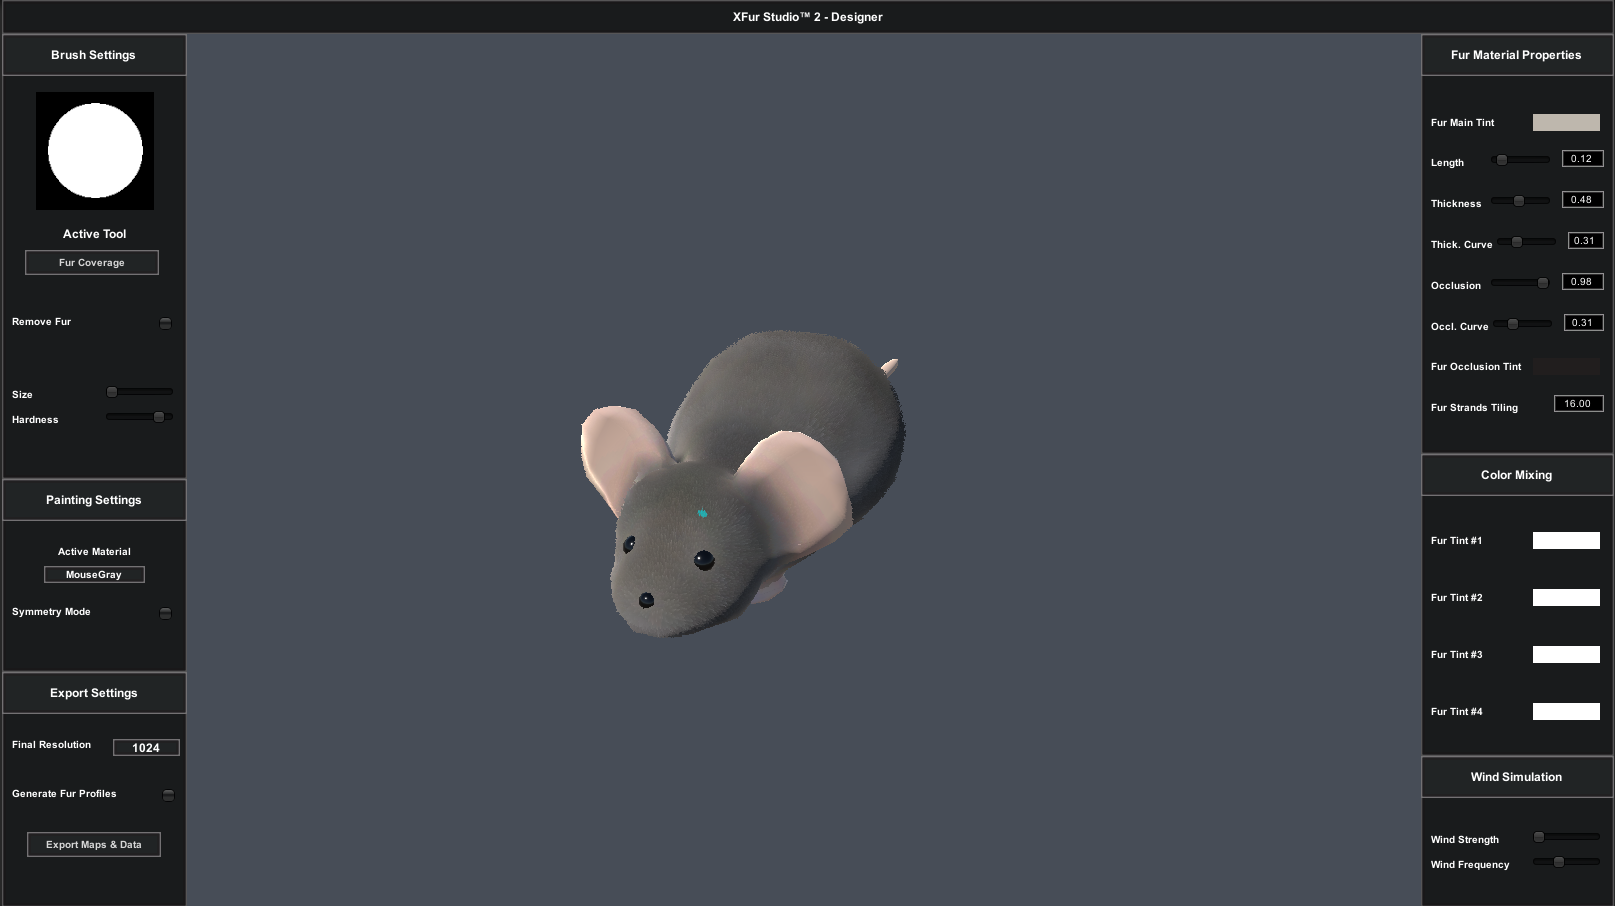Open the Fur Main Tint color swatch
The width and height of the screenshot is (1615, 906).
pyautogui.click(x=1566, y=122)
